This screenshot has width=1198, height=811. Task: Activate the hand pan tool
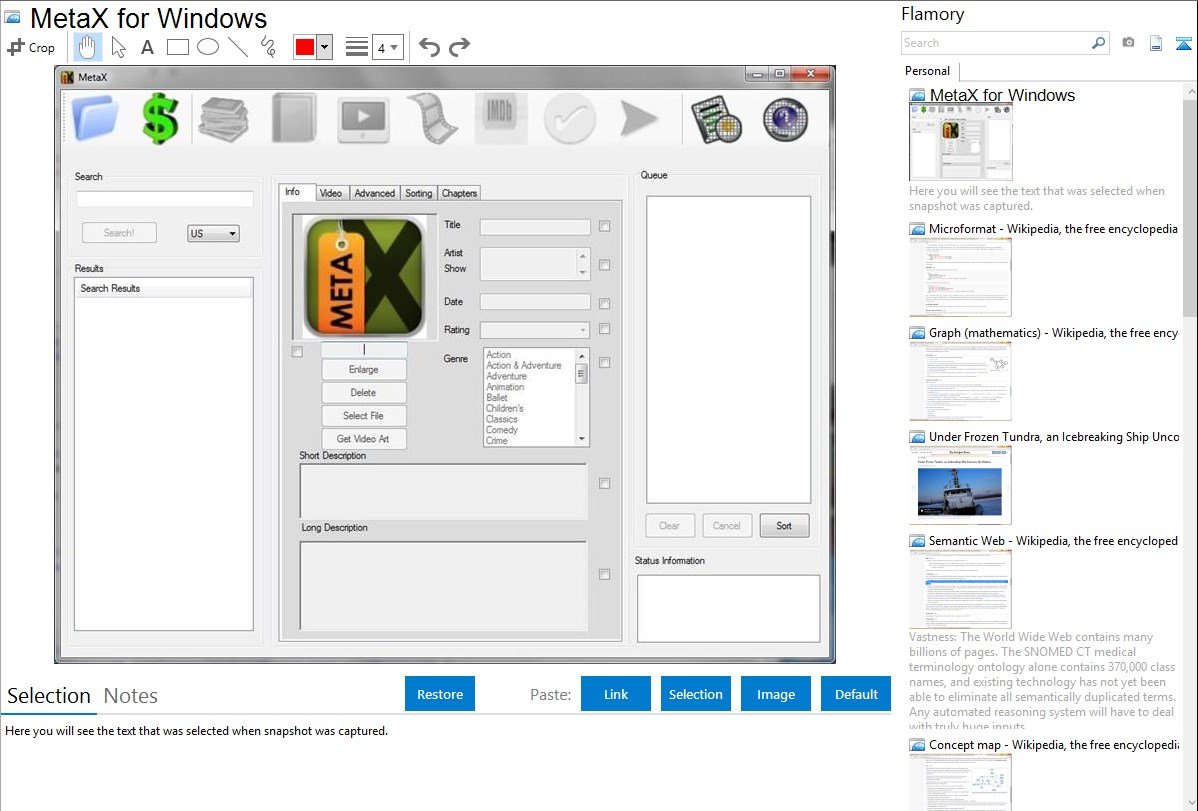click(87, 47)
